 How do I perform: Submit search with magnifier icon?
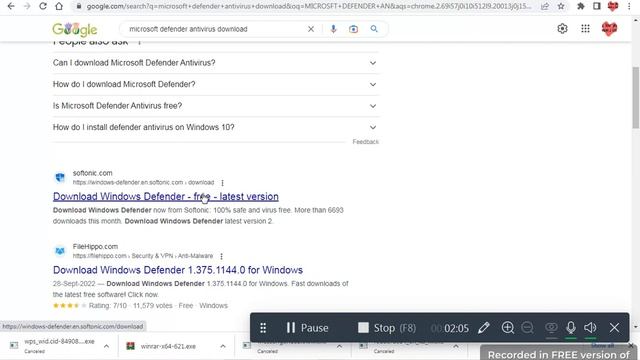coord(374,29)
